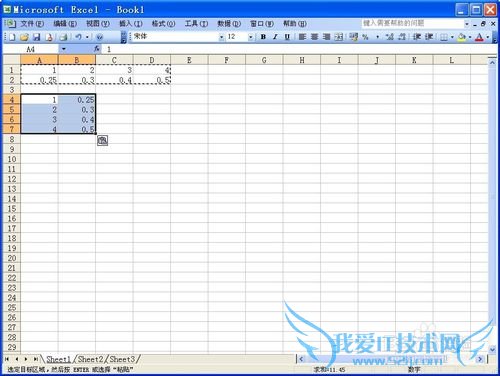Click cell B4 containing 0.25
This screenshot has height=376, width=500.
pyautogui.click(x=77, y=100)
